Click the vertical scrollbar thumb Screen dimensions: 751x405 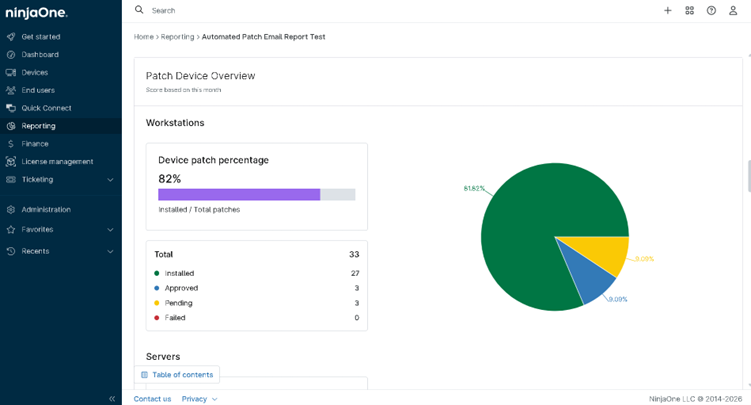pyautogui.click(x=749, y=176)
